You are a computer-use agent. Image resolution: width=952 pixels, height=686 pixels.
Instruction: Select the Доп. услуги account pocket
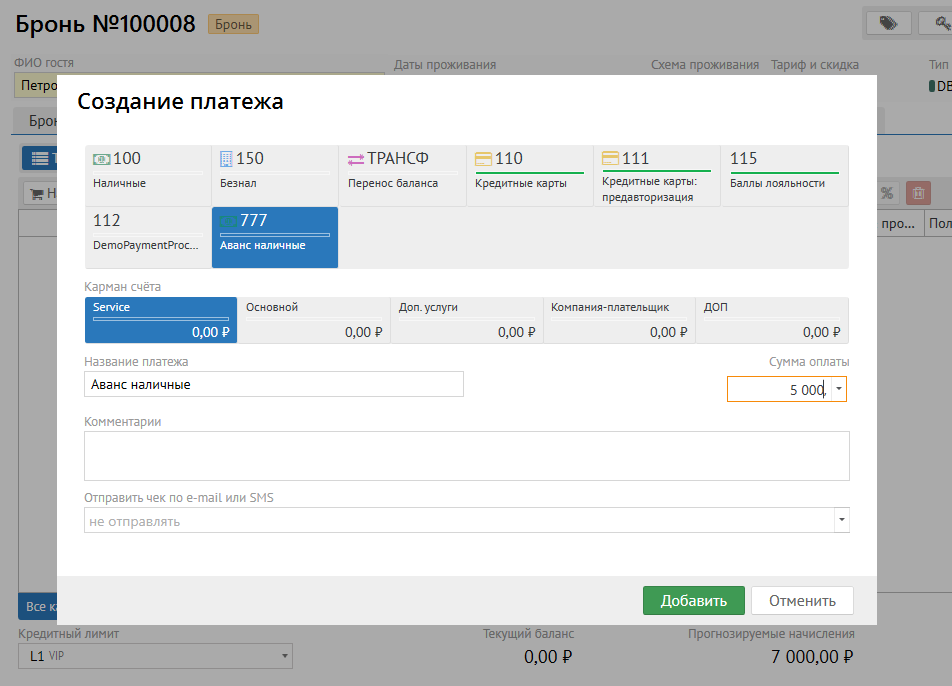(466, 320)
